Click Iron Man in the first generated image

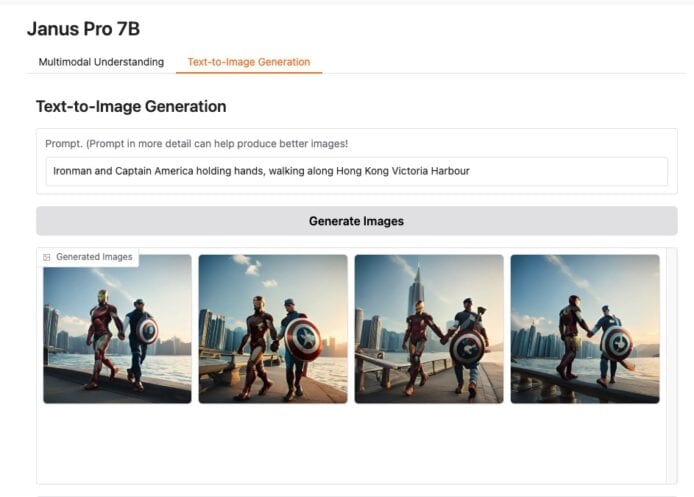pos(102,335)
